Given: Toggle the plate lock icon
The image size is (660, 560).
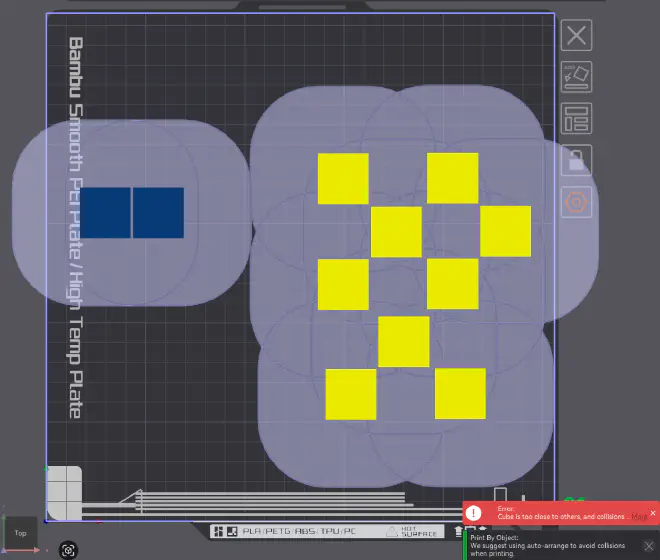Looking at the screenshot, I should pyautogui.click(x=577, y=160).
